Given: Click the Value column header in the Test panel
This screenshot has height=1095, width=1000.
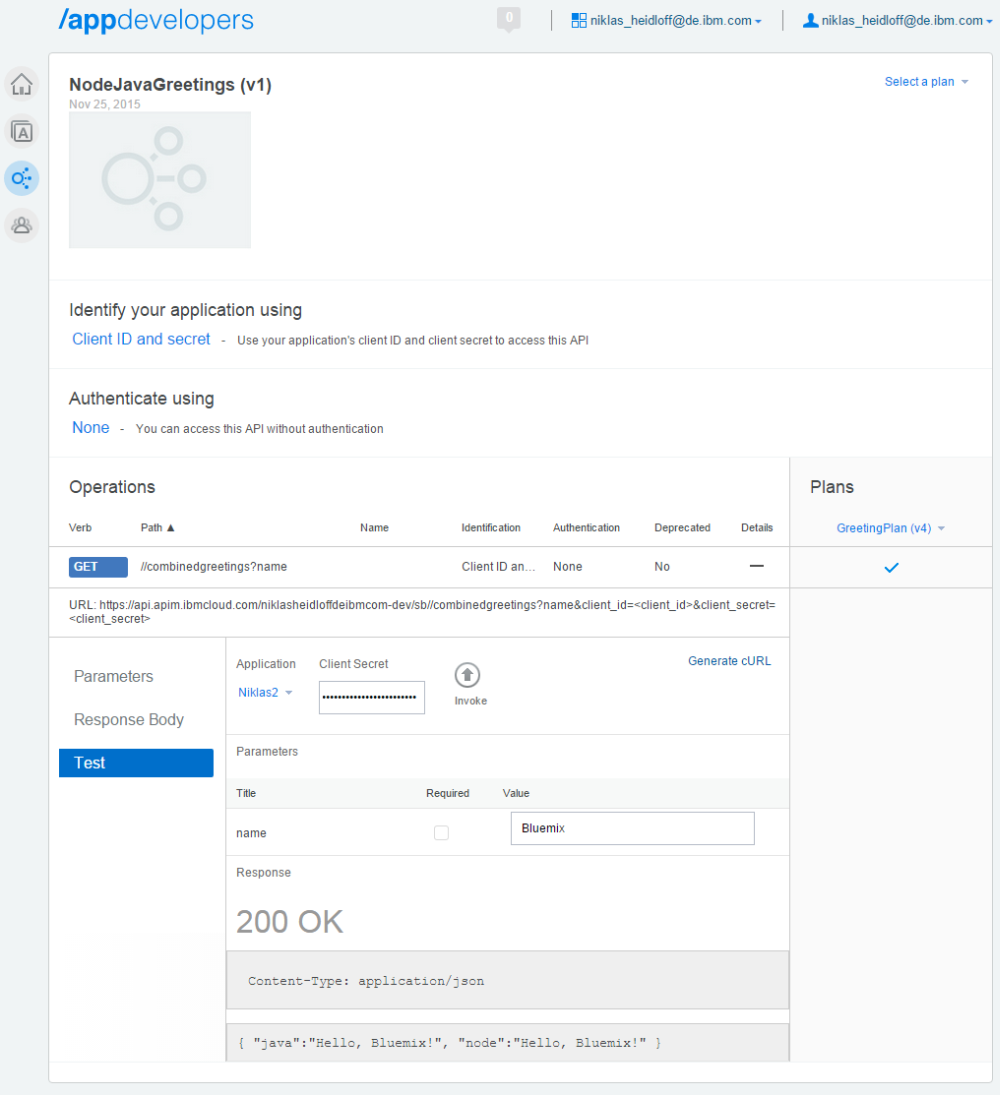Looking at the screenshot, I should pyautogui.click(x=516, y=793).
